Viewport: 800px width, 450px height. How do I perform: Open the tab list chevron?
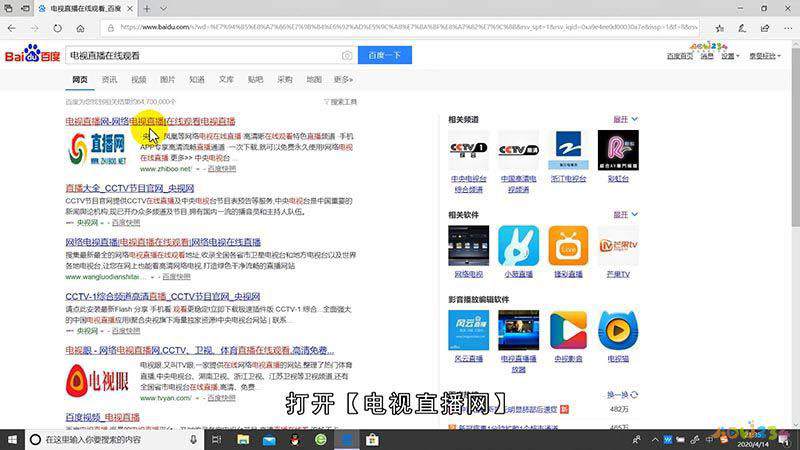[x=163, y=9]
